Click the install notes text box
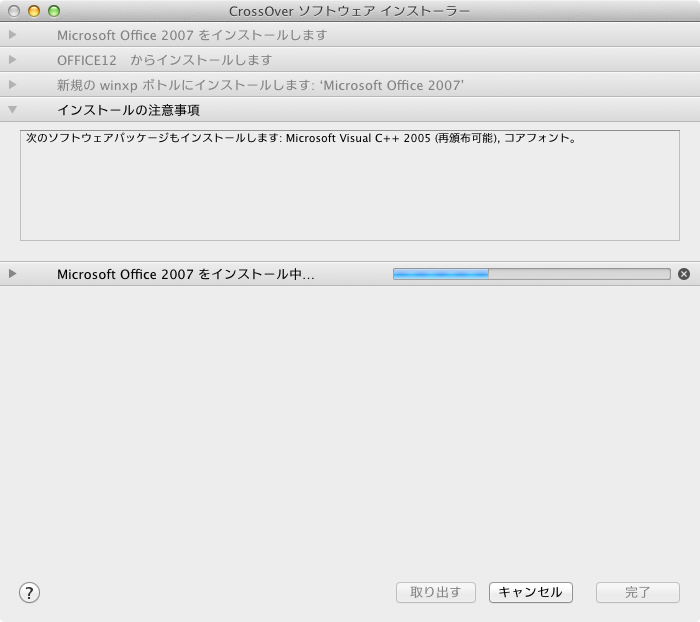Screen dimensions: 700x622 click(x=350, y=185)
